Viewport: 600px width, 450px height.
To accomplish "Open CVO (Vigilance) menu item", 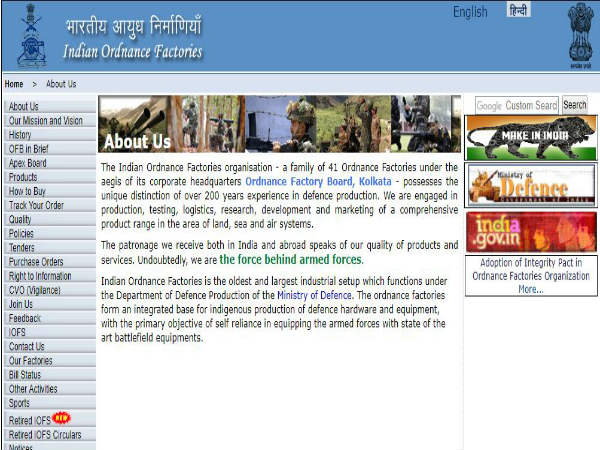I will [36, 290].
